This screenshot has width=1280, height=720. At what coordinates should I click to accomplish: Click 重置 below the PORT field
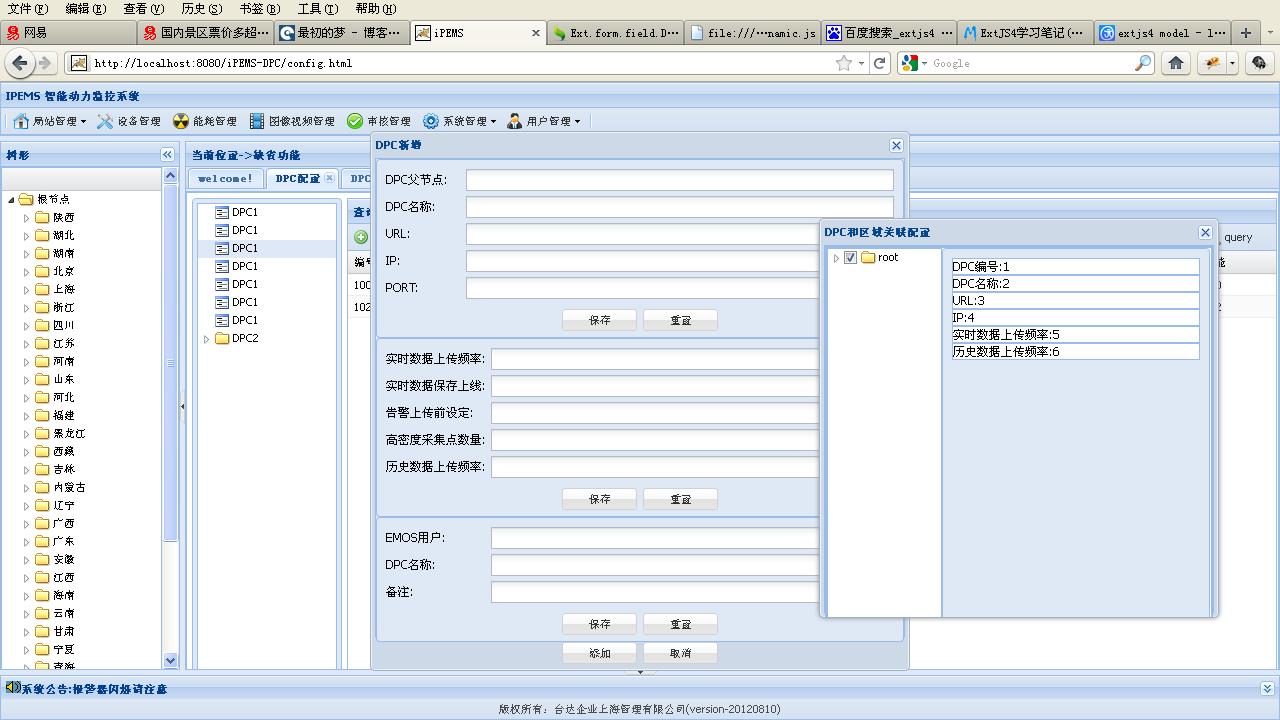point(681,320)
